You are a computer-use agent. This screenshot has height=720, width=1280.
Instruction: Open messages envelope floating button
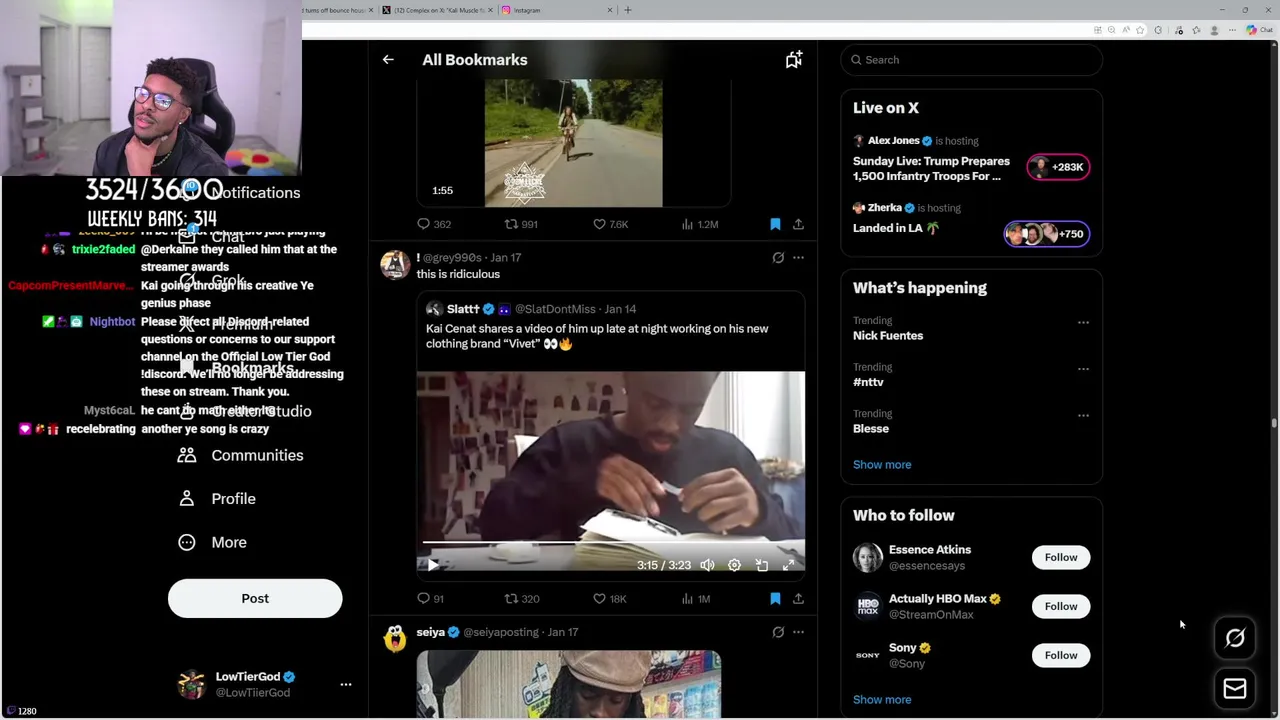click(x=1235, y=689)
